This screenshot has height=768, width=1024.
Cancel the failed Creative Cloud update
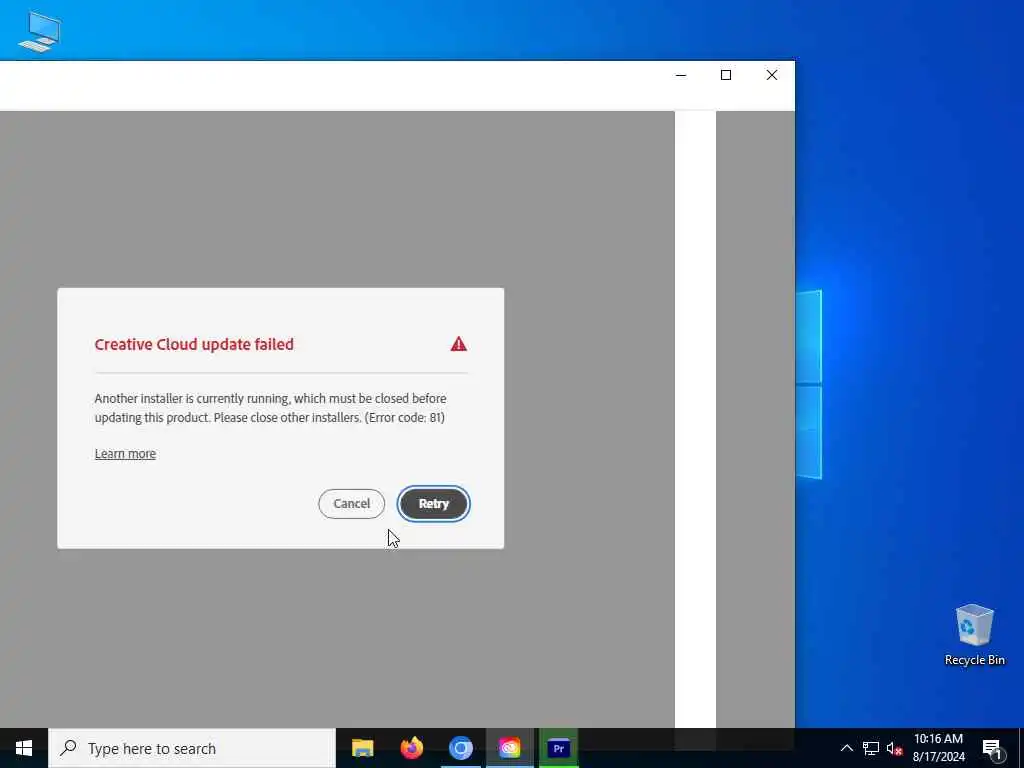tap(351, 504)
